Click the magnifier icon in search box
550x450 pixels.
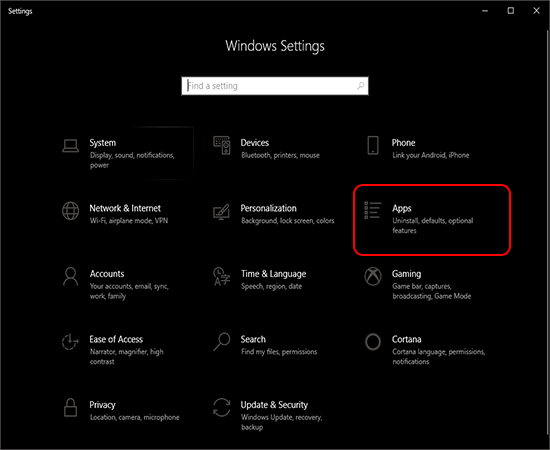(x=360, y=86)
